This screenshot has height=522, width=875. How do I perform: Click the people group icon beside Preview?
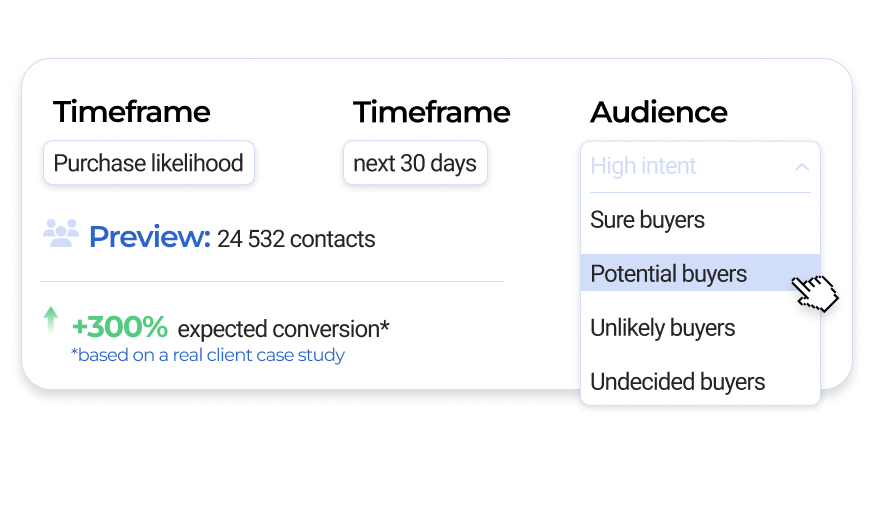pos(61,234)
